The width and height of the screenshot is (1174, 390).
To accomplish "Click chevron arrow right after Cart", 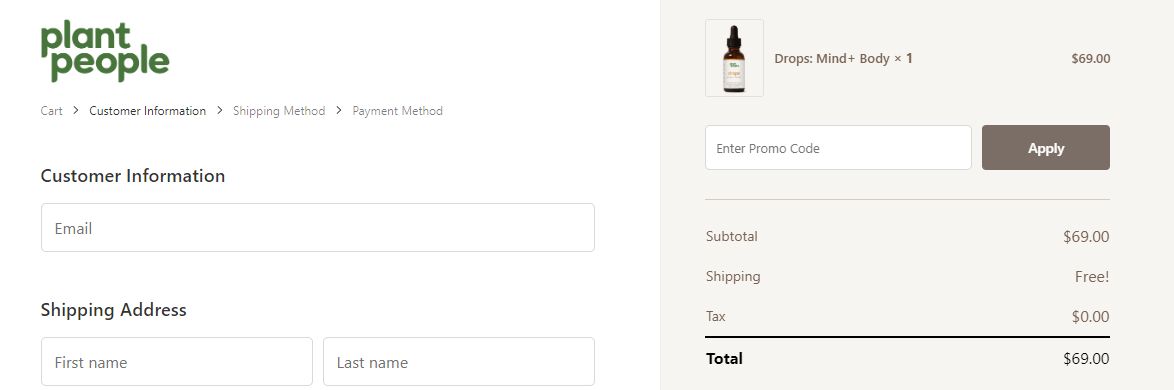I will tap(76, 111).
